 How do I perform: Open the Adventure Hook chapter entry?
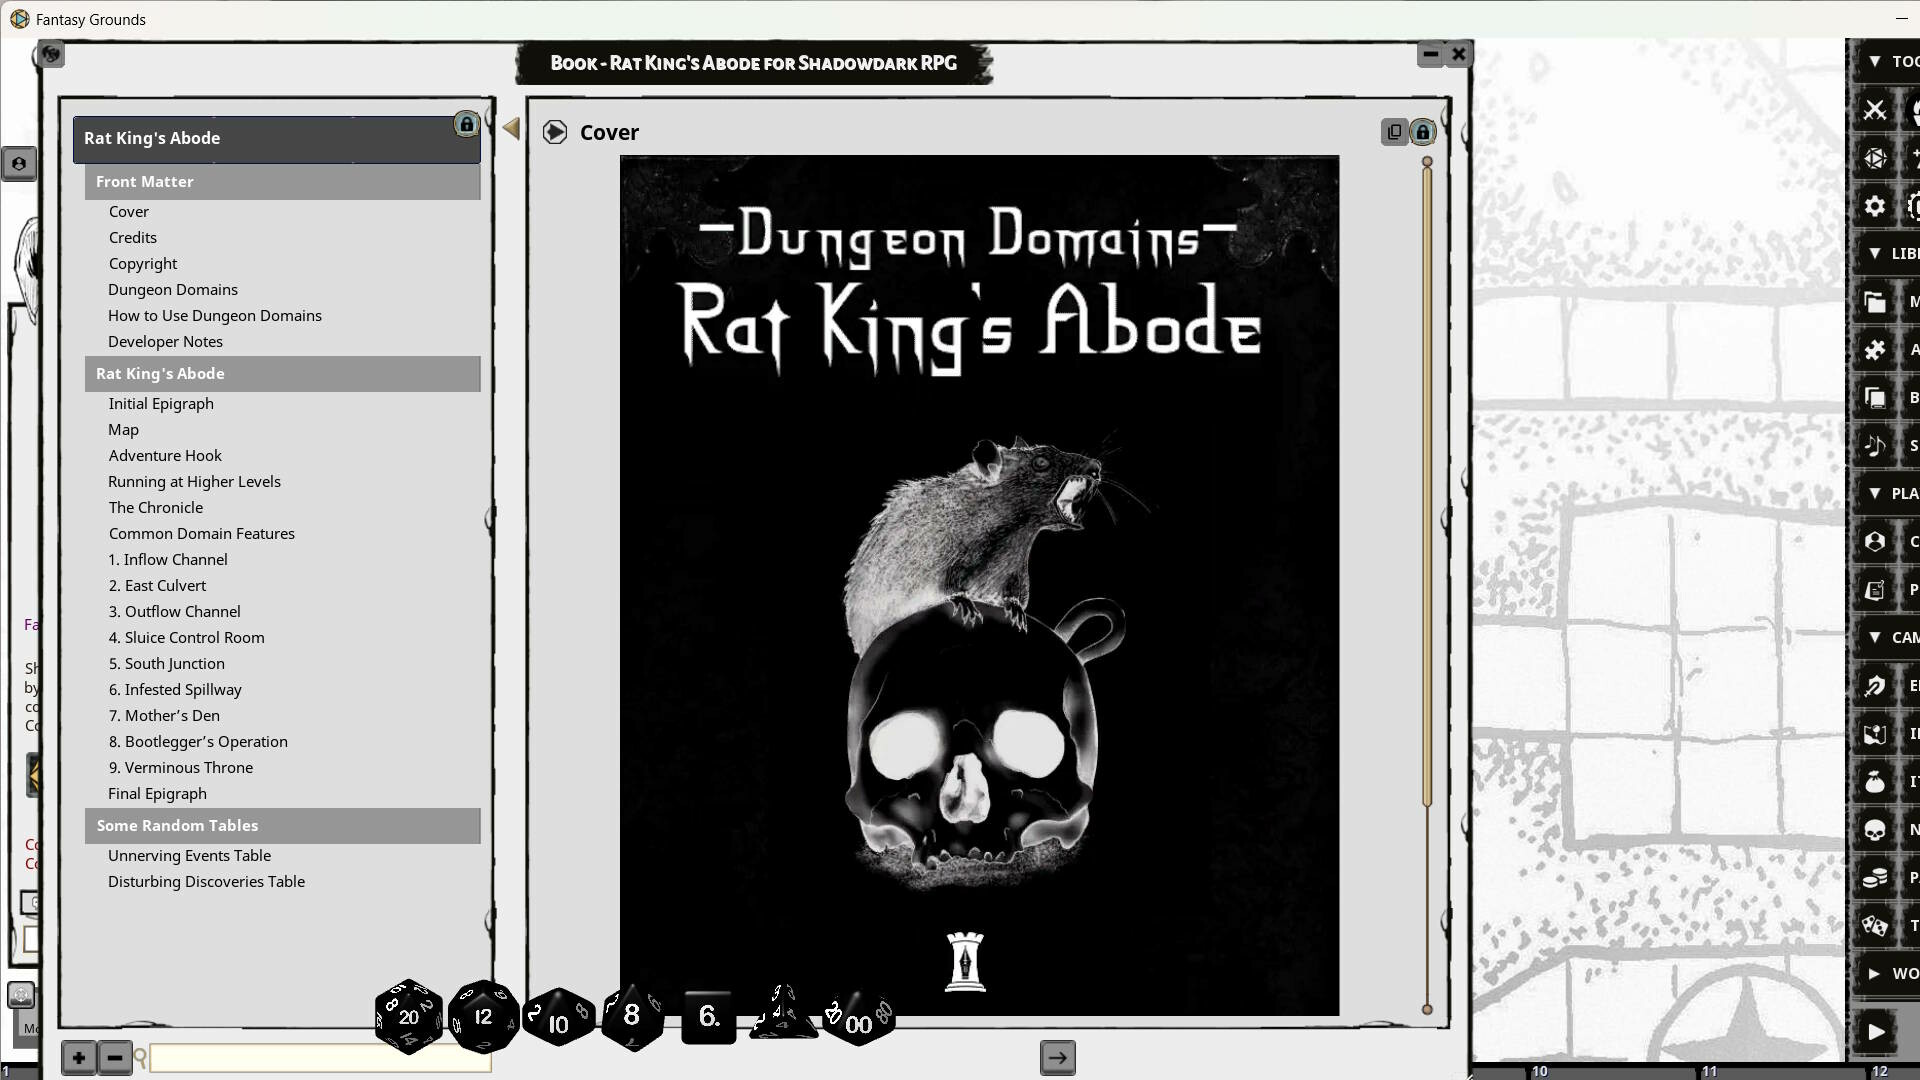coord(165,455)
